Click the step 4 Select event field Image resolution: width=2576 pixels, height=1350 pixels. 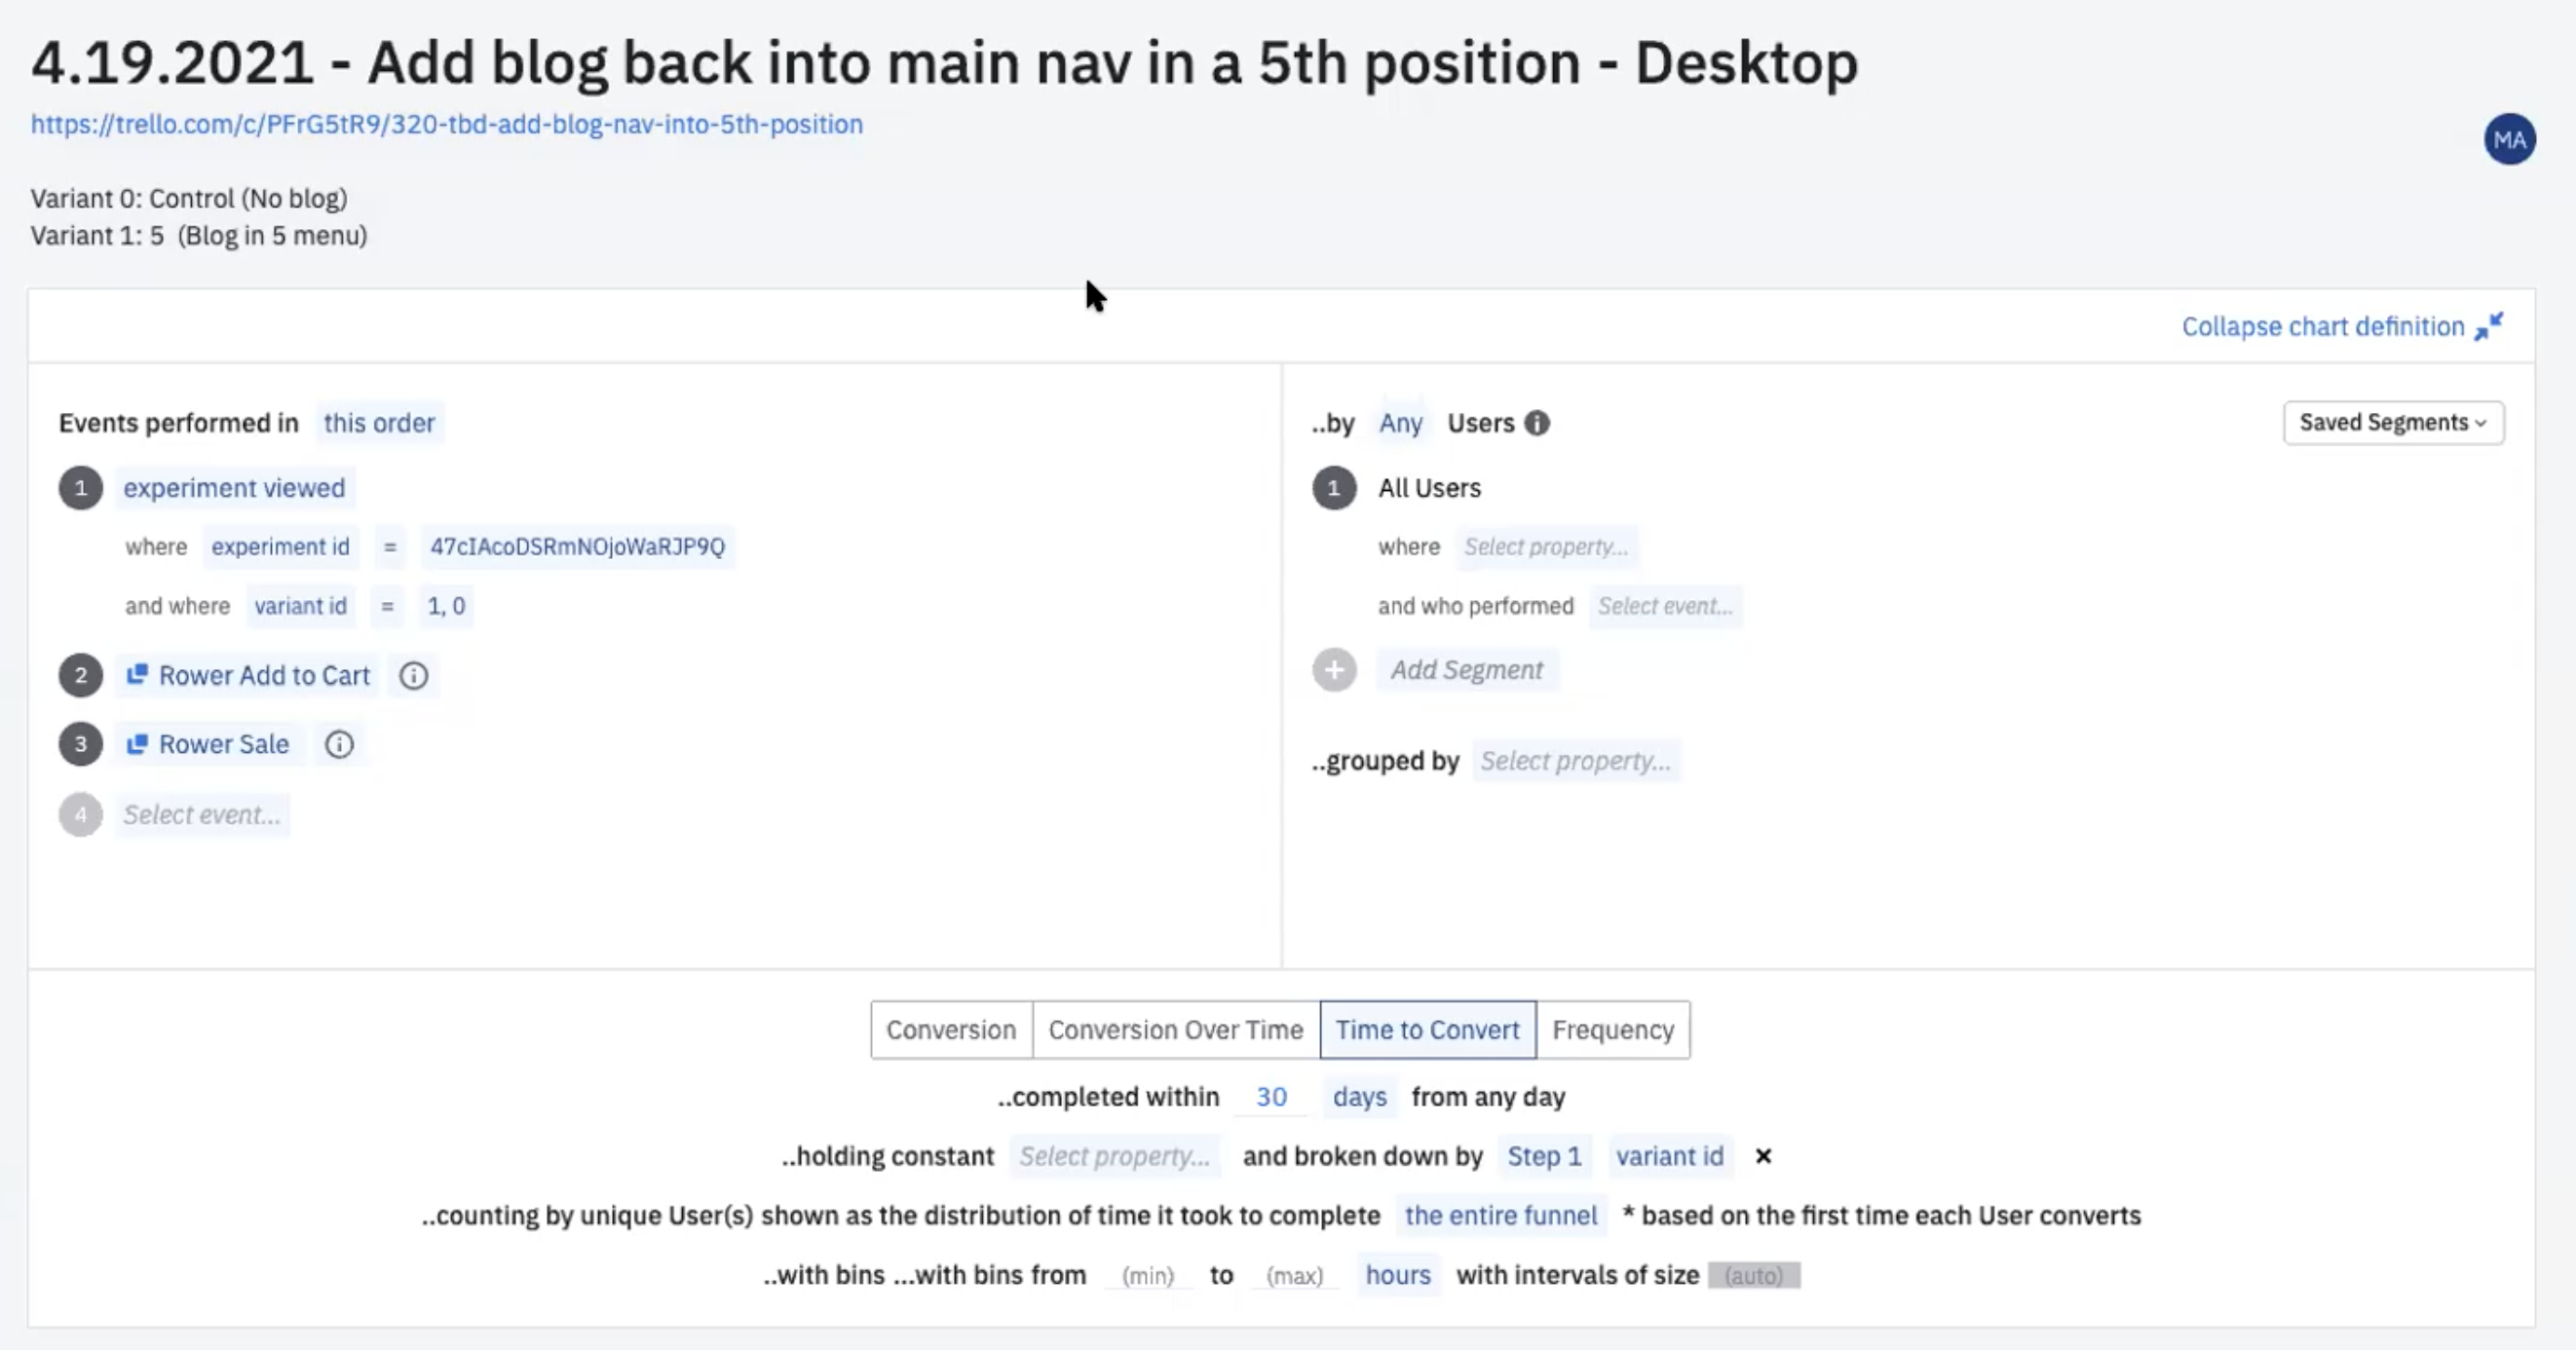coord(202,815)
